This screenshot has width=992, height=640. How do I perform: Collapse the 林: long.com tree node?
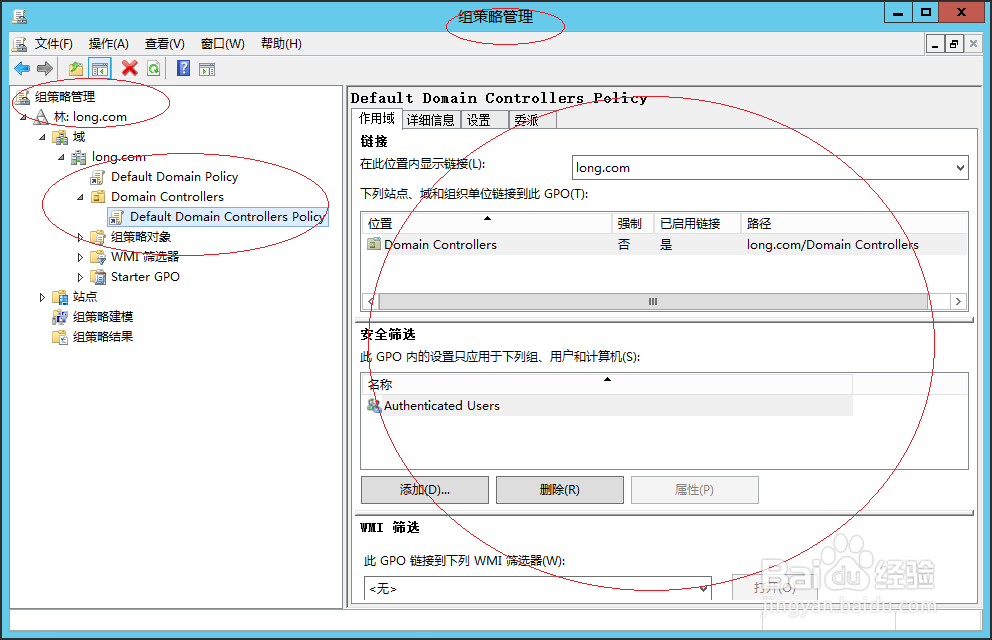tap(23, 117)
